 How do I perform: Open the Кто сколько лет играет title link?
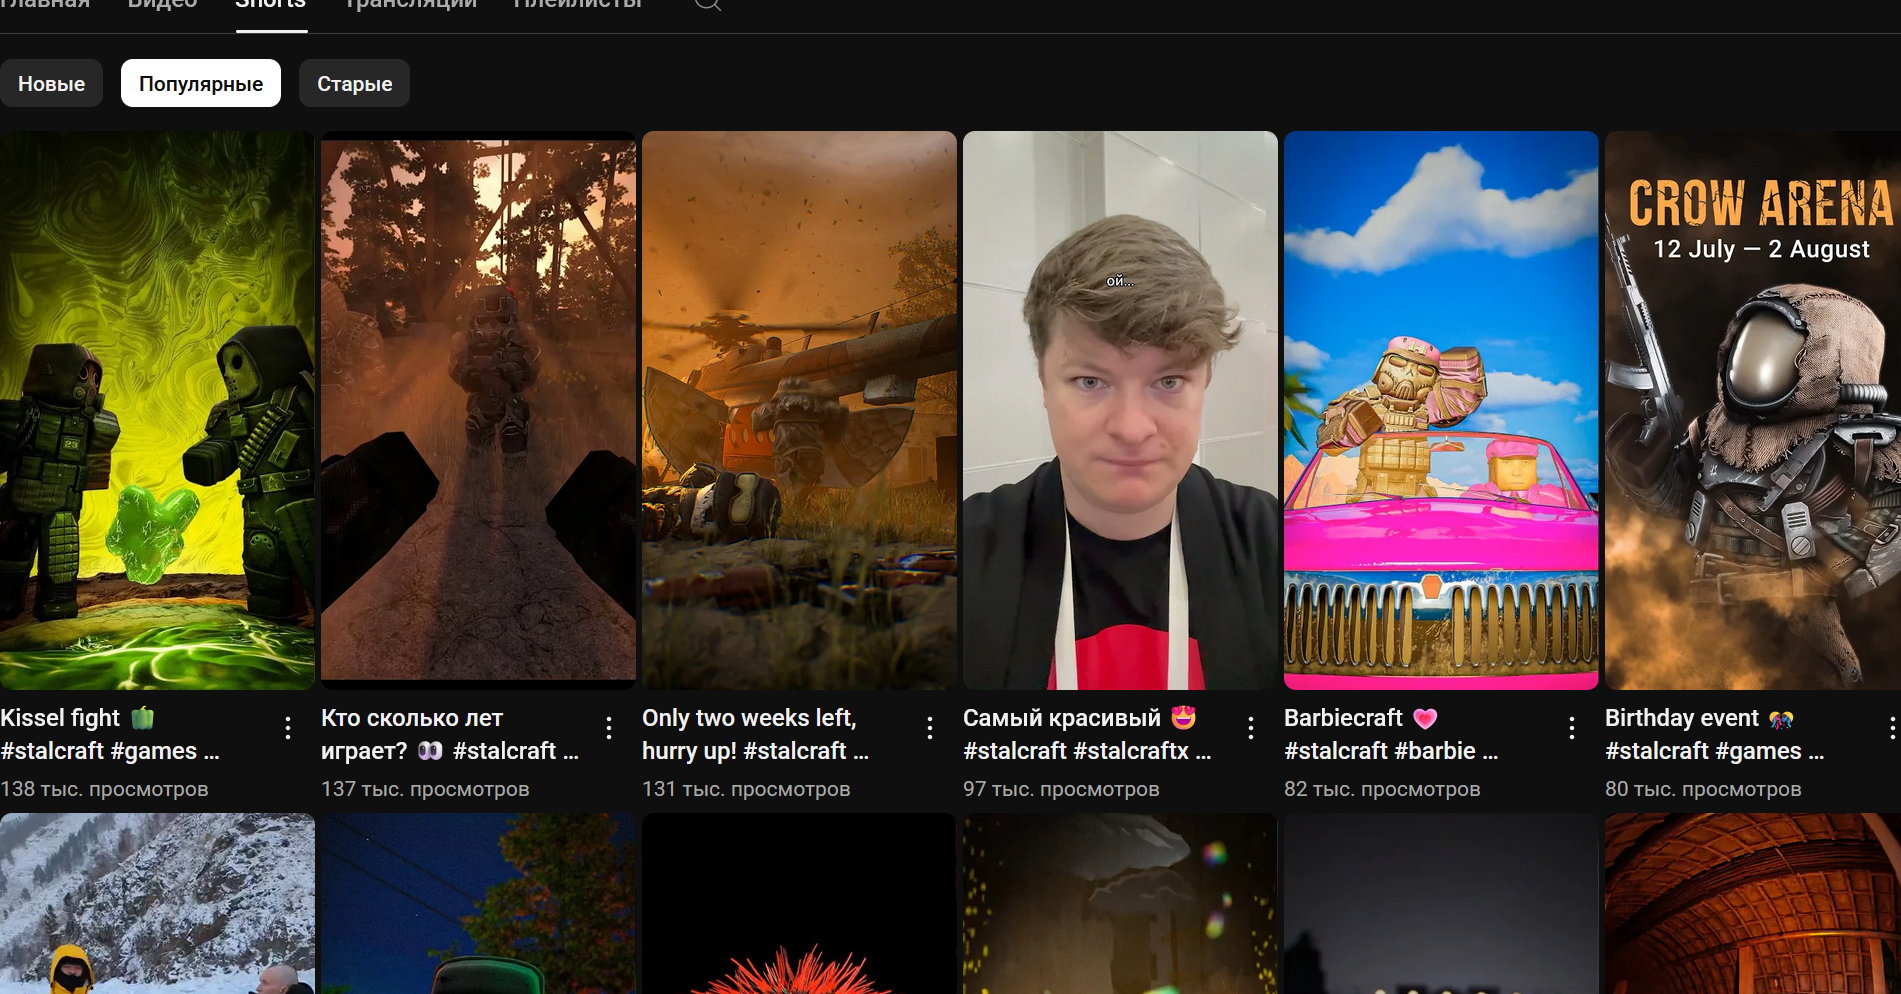pyautogui.click(x=450, y=734)
